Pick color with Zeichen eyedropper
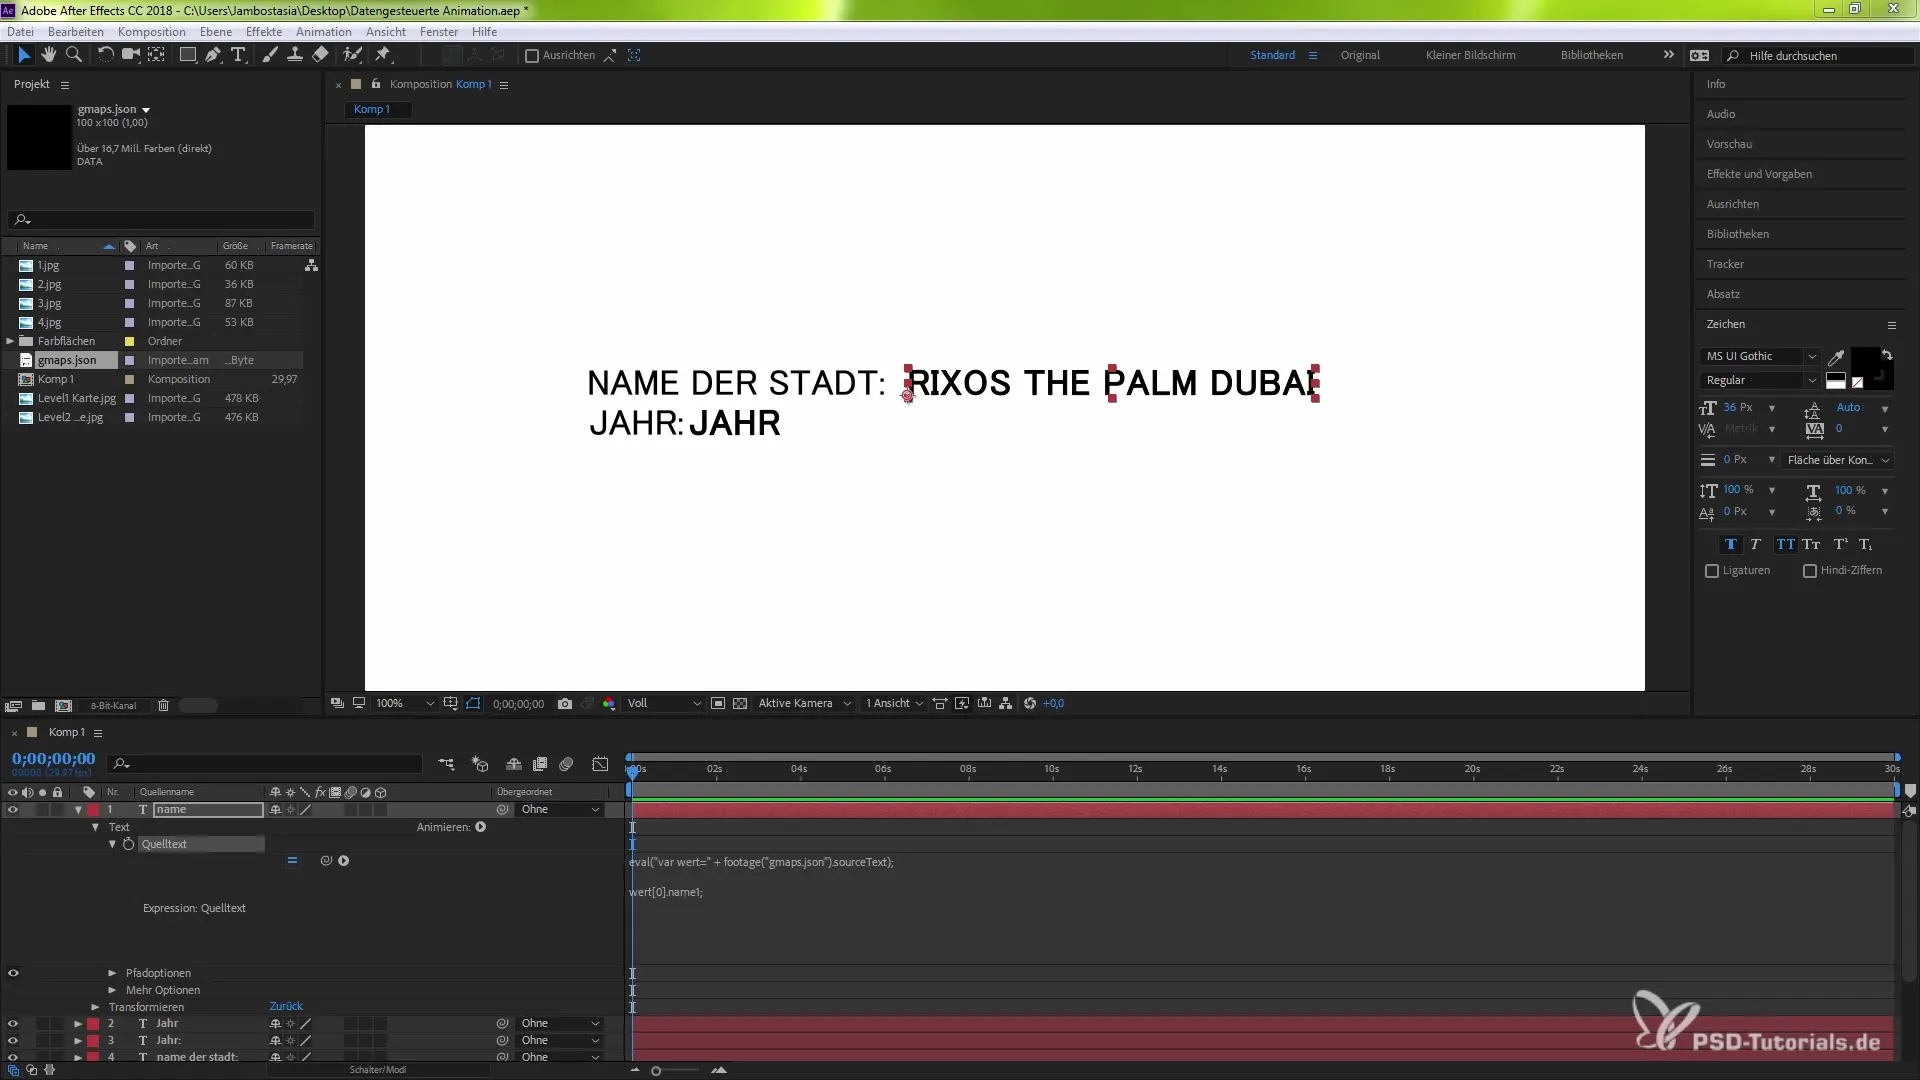The height and width of the screenshot is (1080, 1920). click(x=1836, y=357)
